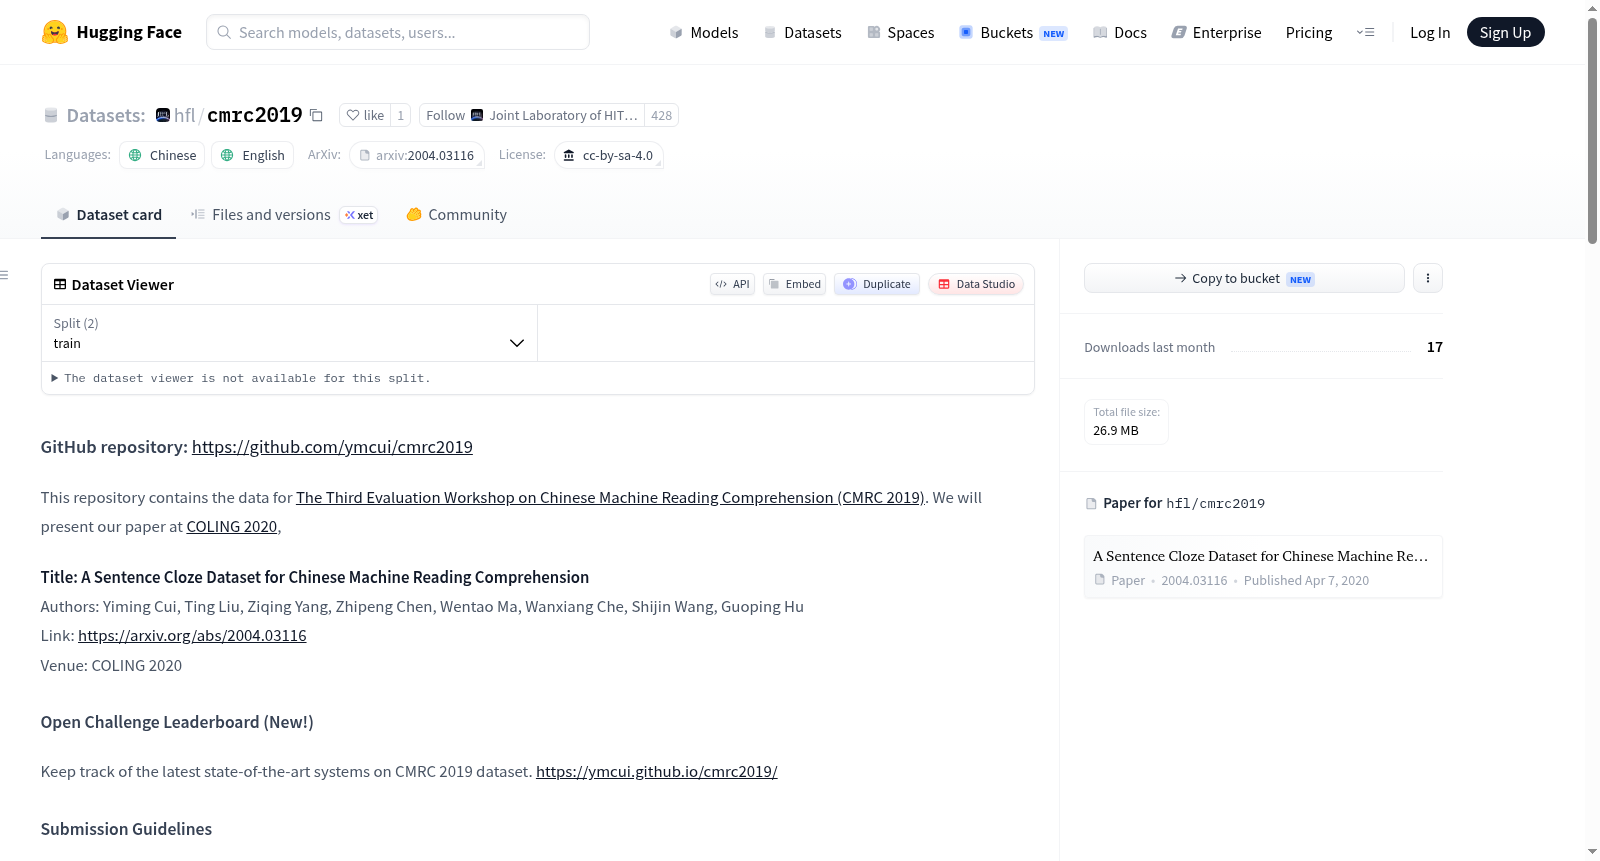Open Data Studio
This screenshot has height=861, width=1600.
pos(976,284)
